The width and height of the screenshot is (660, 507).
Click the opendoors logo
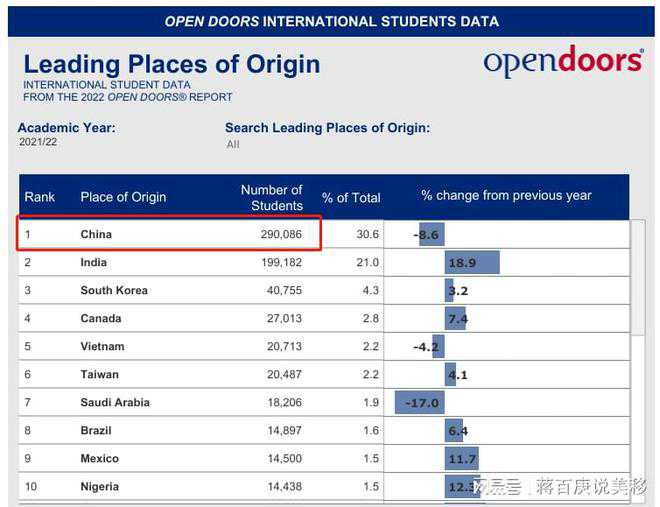coord(563,62)
